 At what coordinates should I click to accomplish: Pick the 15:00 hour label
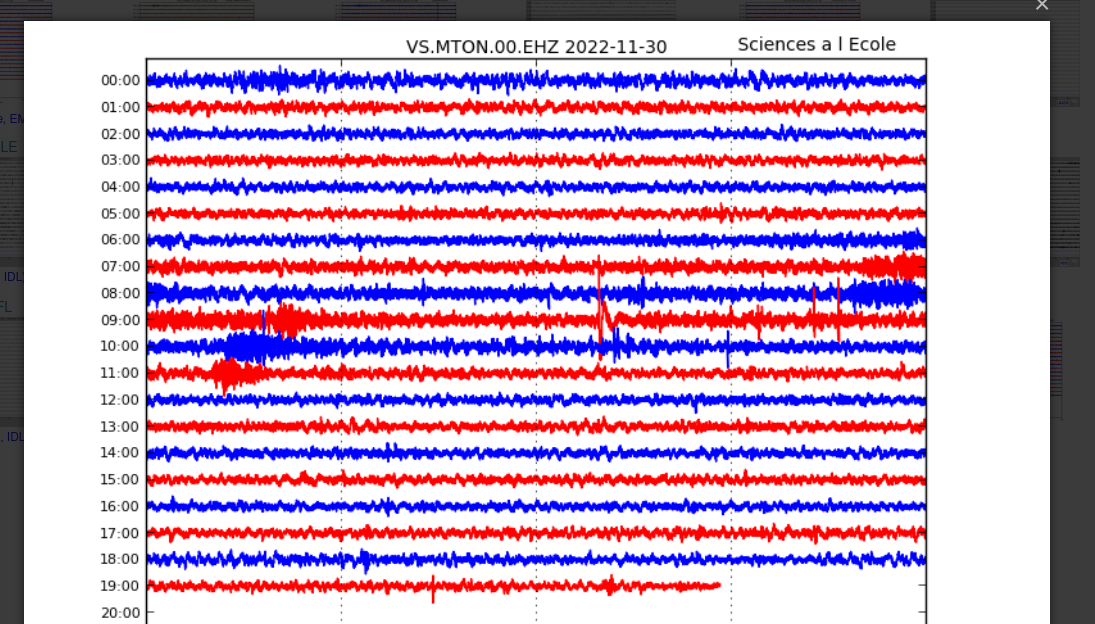(x=120, y=480)
